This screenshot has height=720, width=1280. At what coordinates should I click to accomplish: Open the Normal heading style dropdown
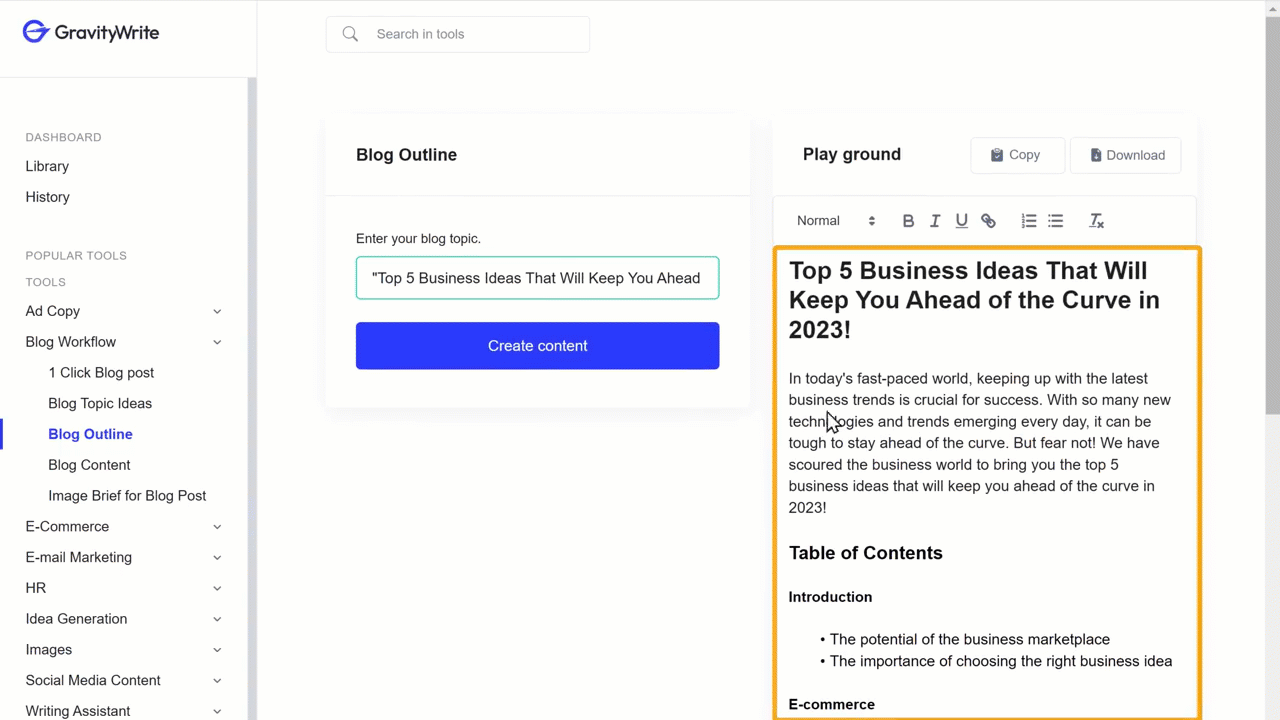pos(835,221)
